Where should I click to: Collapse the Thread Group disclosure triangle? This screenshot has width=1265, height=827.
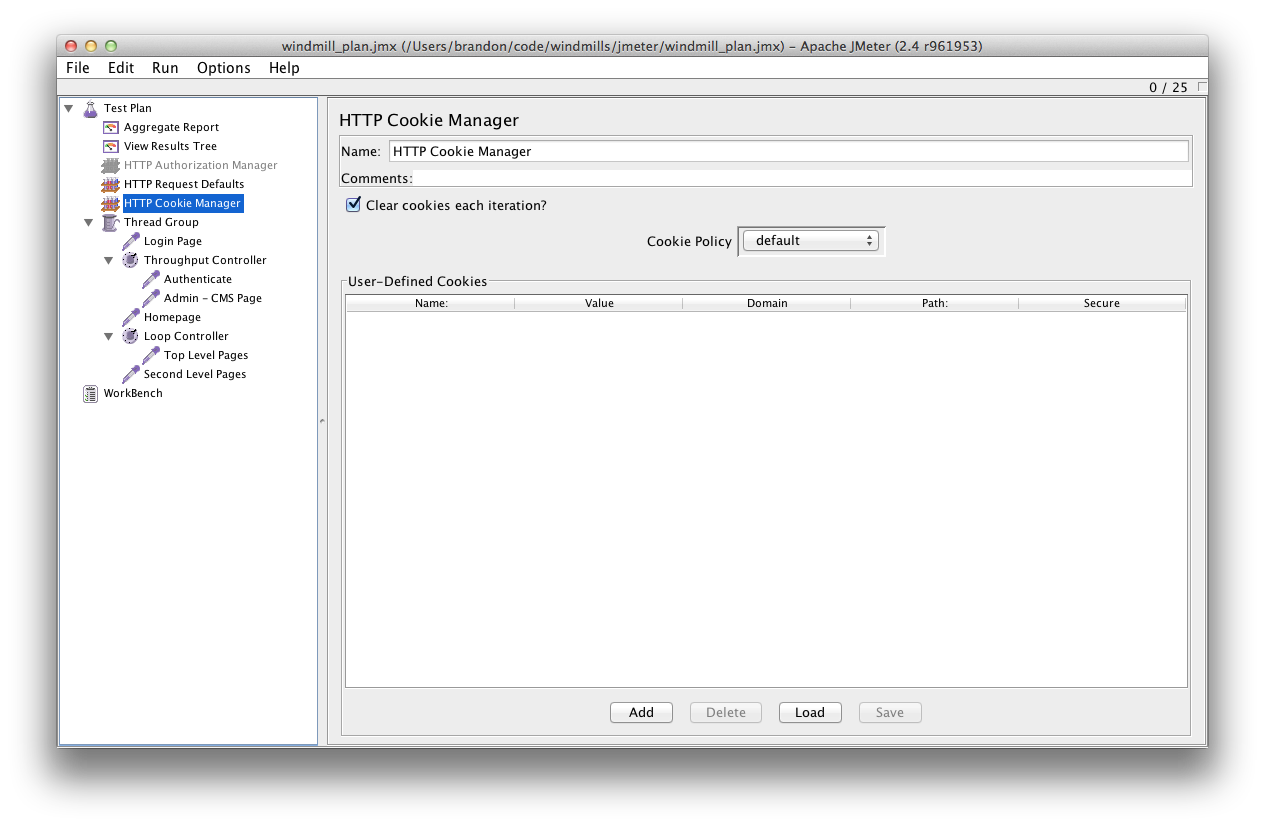(89, 222)
